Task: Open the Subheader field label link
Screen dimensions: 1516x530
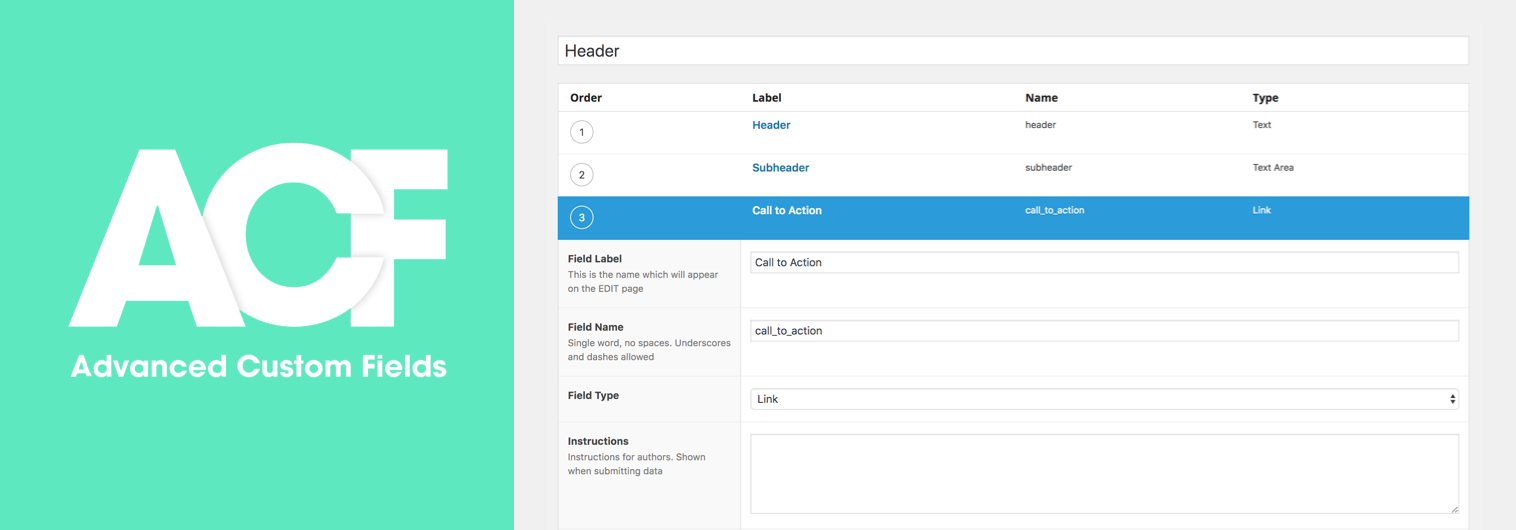Action: [780, 168]
